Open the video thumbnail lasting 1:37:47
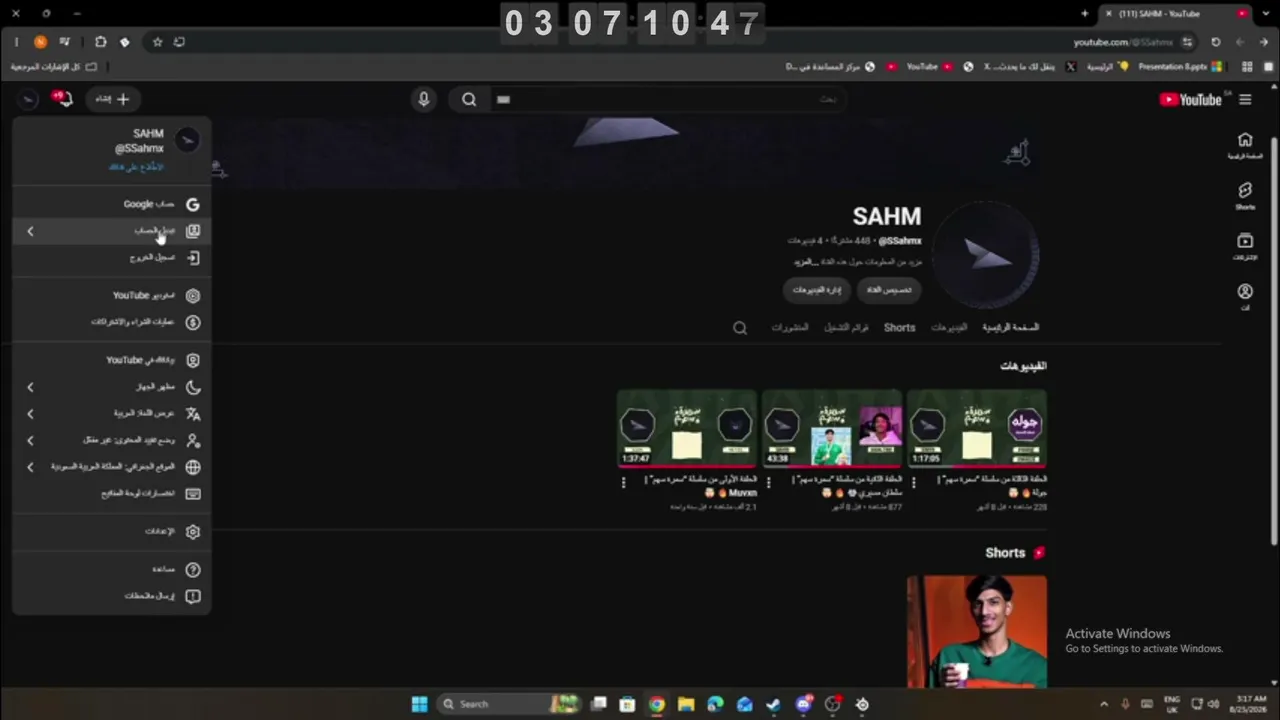The width and height of the screenshot is (1280, 720). (687, 428)
